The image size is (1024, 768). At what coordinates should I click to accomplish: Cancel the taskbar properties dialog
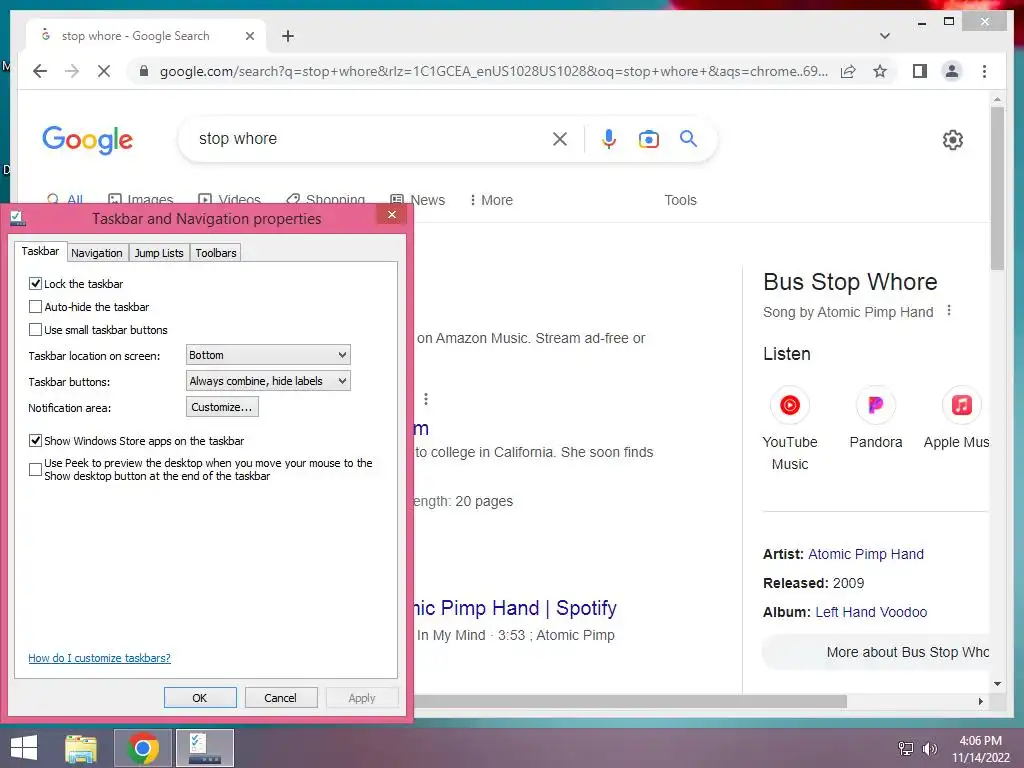[x=281, y=697]
